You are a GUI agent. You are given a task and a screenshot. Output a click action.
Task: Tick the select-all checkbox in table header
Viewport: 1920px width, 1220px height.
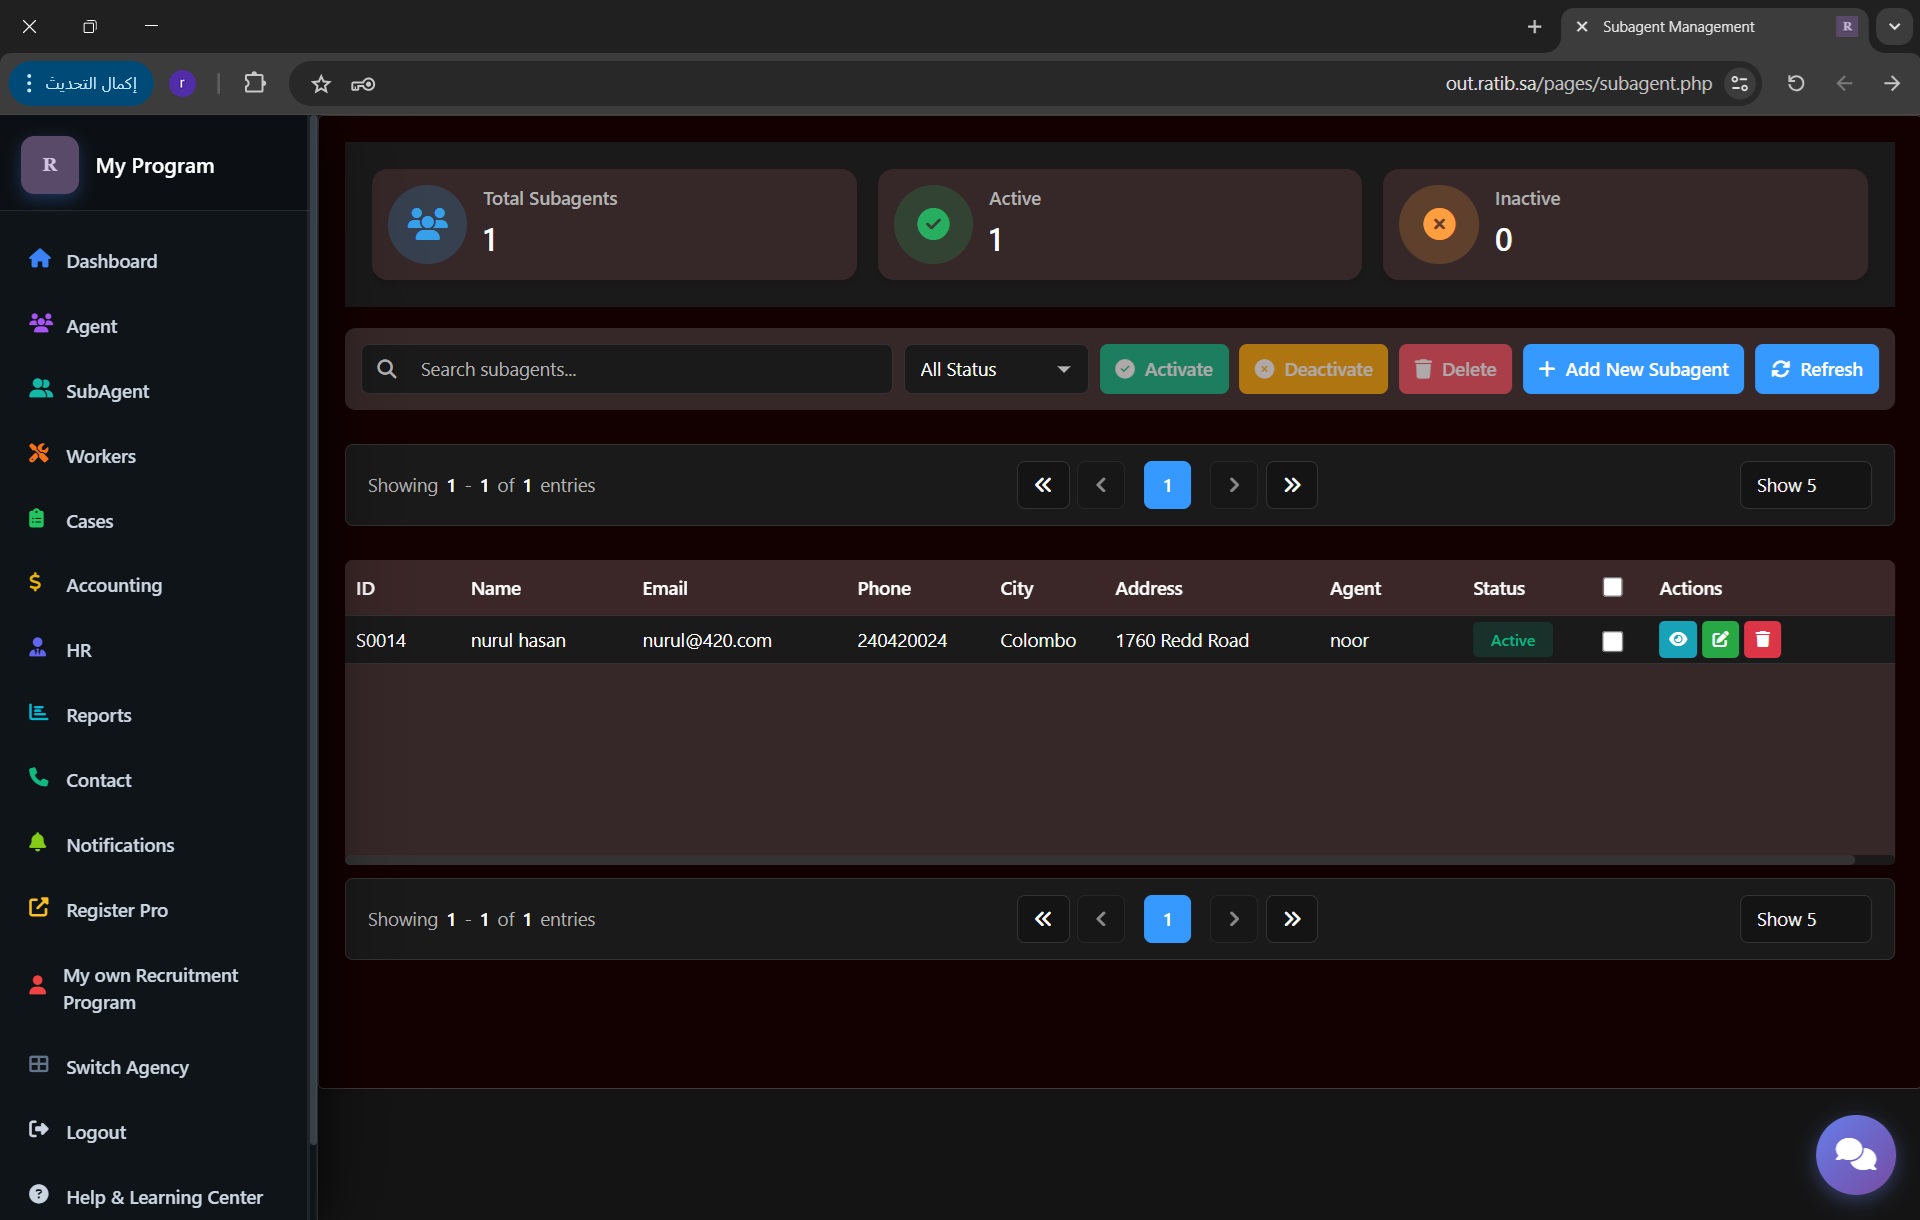[1612, 588]
